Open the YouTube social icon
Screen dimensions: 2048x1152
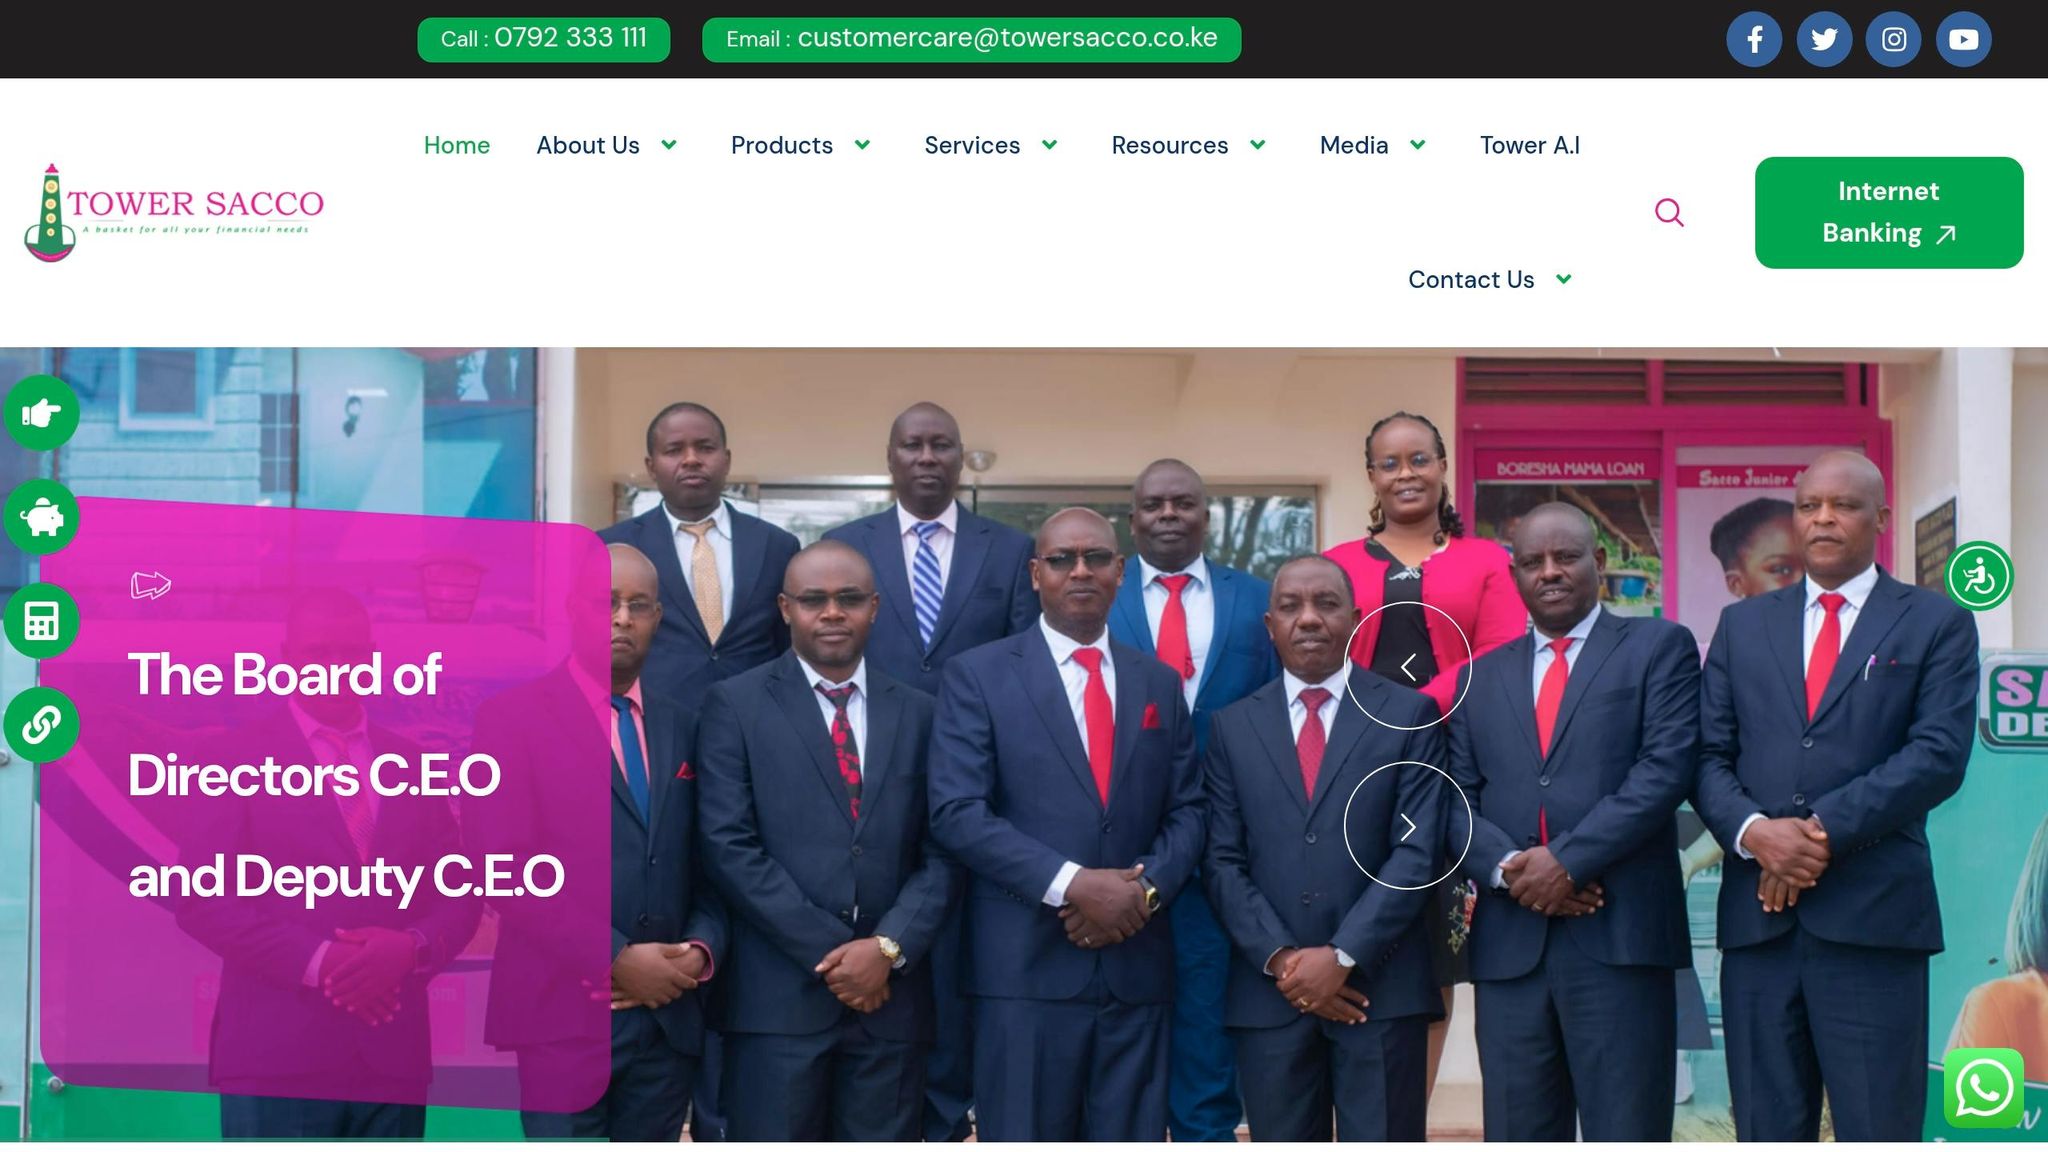click(1963, 39)
